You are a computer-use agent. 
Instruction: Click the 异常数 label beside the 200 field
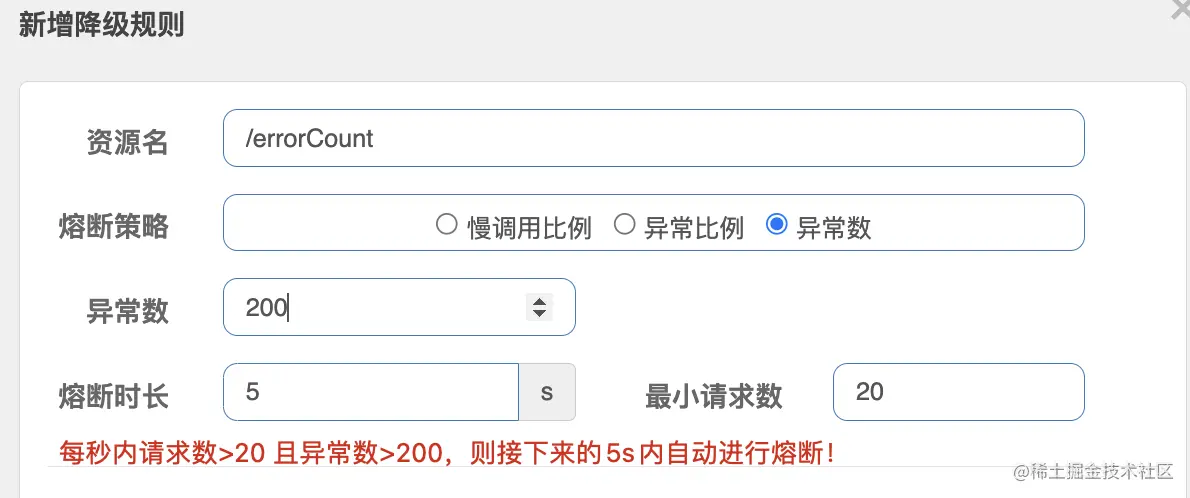point(127,311)
